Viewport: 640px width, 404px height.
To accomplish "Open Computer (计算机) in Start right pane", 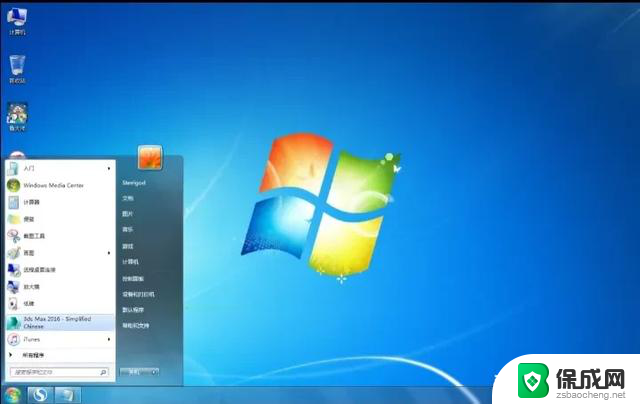I will pos(131,262).
